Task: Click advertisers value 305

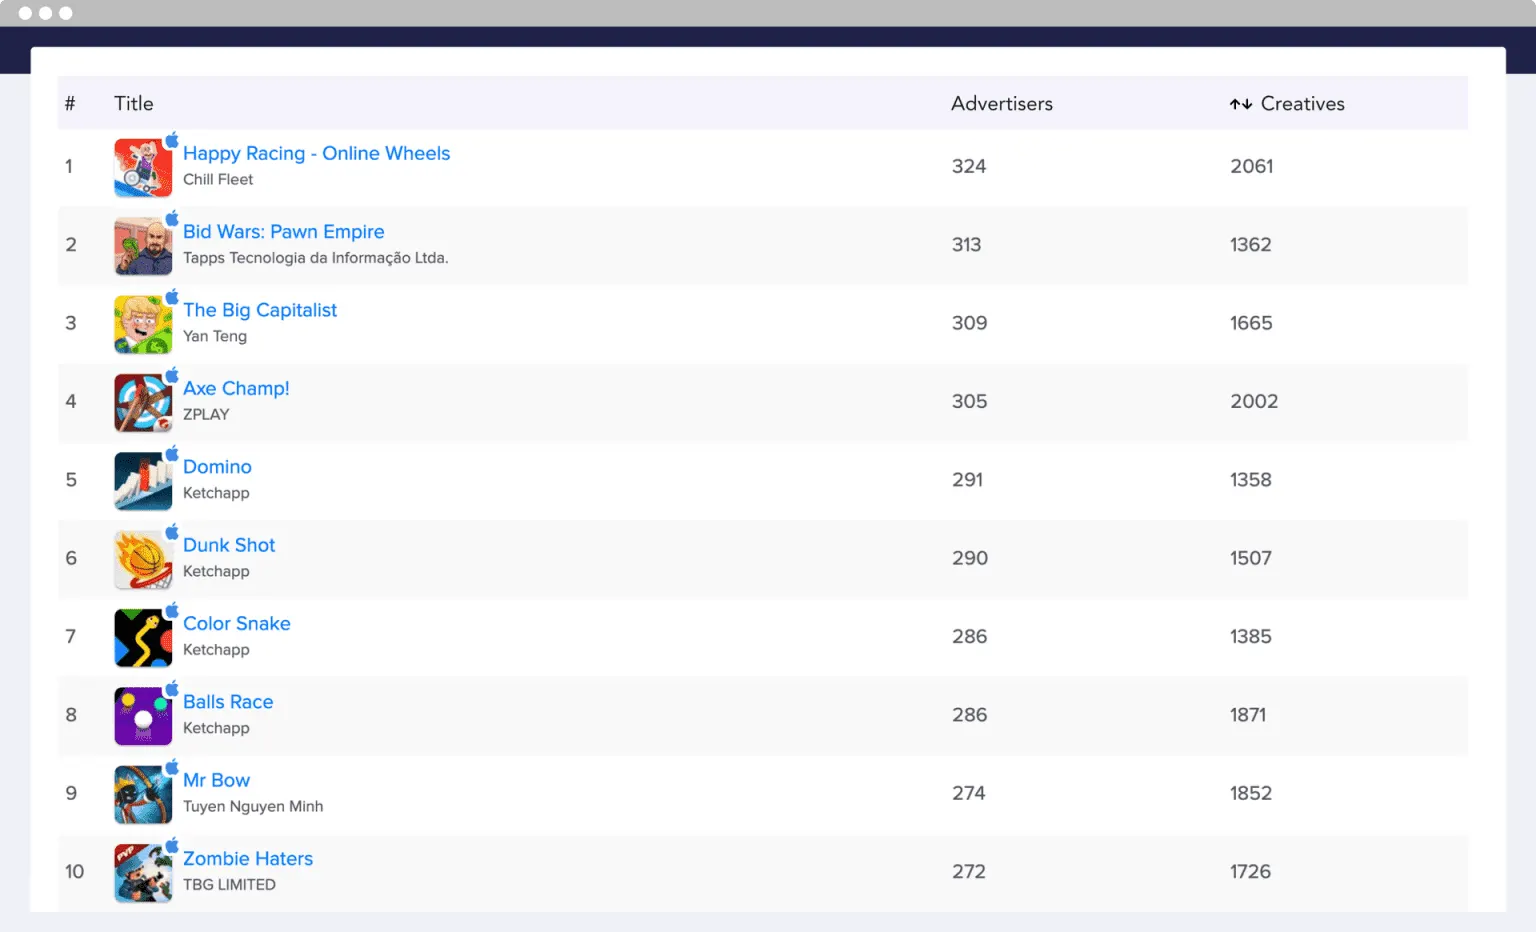Action: pyautogui.click(x=969, y=402)
